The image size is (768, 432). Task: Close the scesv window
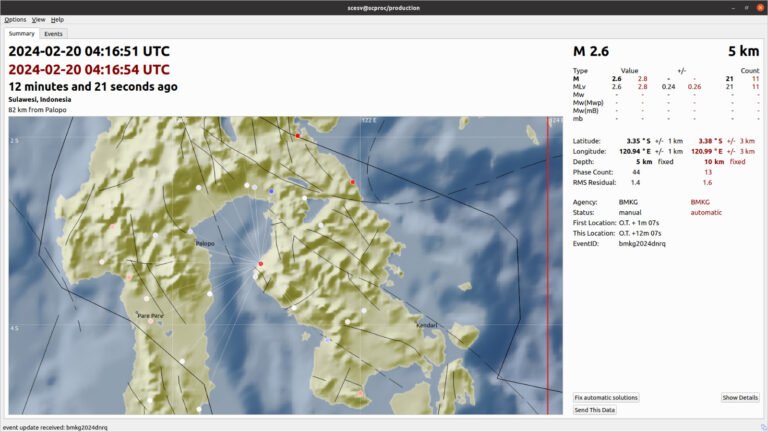760,8
